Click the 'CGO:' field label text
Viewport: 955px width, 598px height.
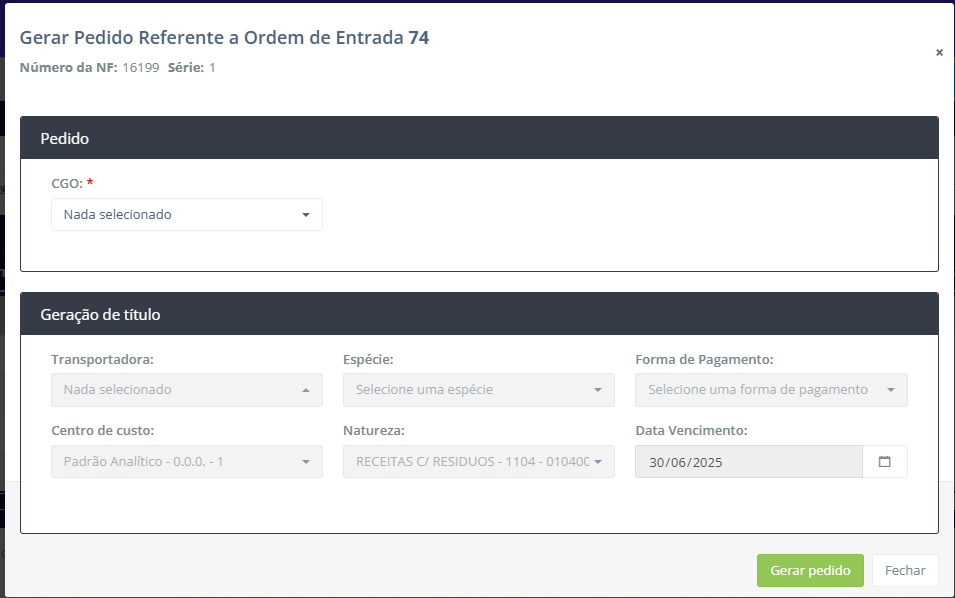coord(66,184)
